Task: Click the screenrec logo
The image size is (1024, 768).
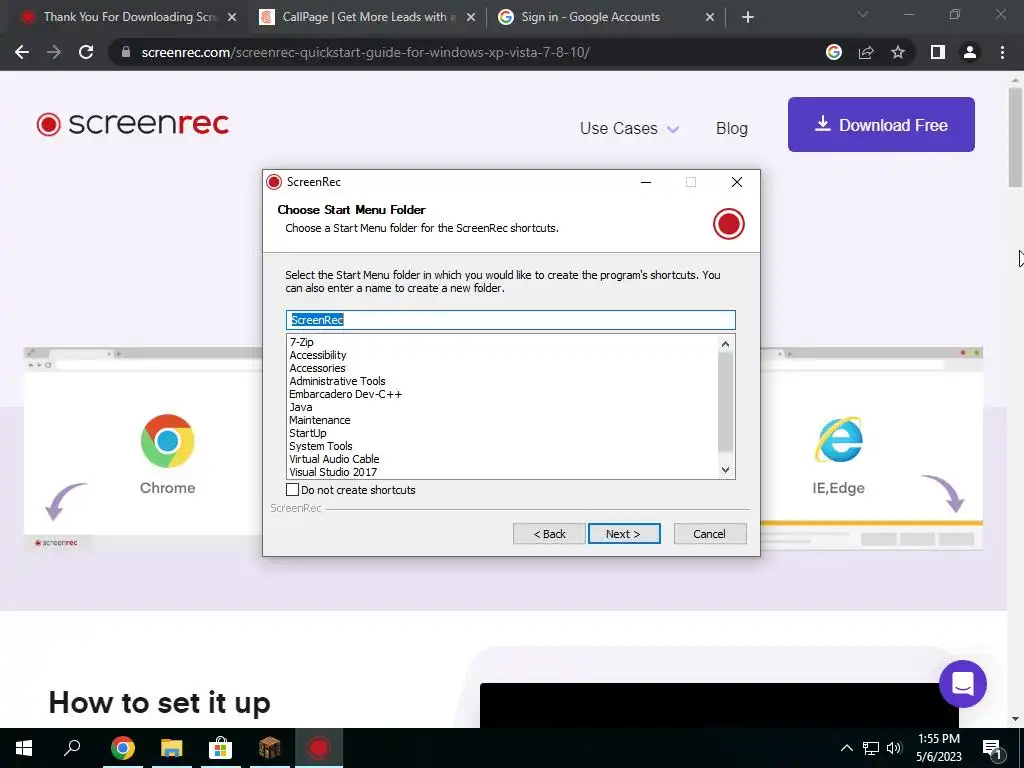Action: 133,123
